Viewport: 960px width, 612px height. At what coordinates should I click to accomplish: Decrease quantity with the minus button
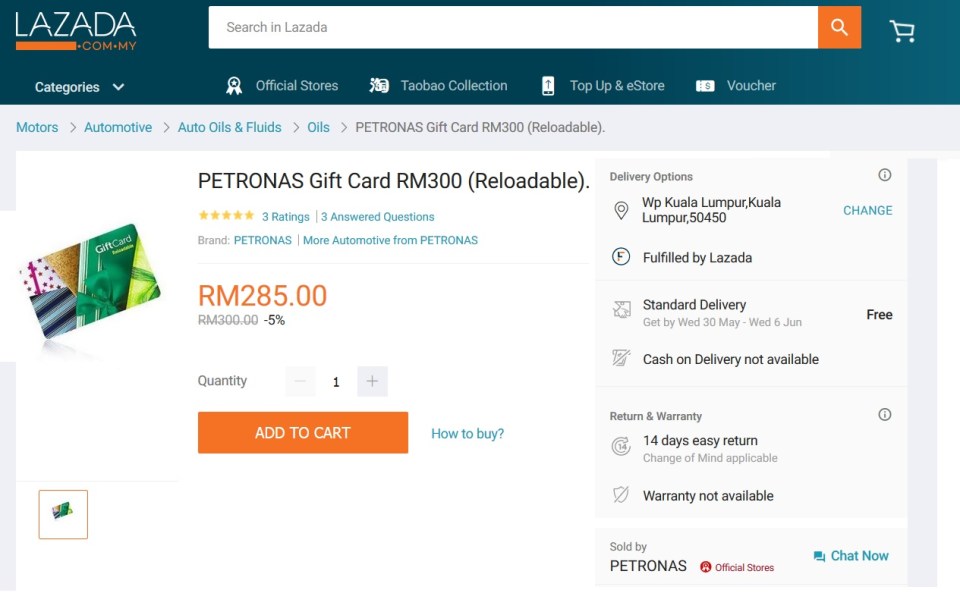pos(300,381)
